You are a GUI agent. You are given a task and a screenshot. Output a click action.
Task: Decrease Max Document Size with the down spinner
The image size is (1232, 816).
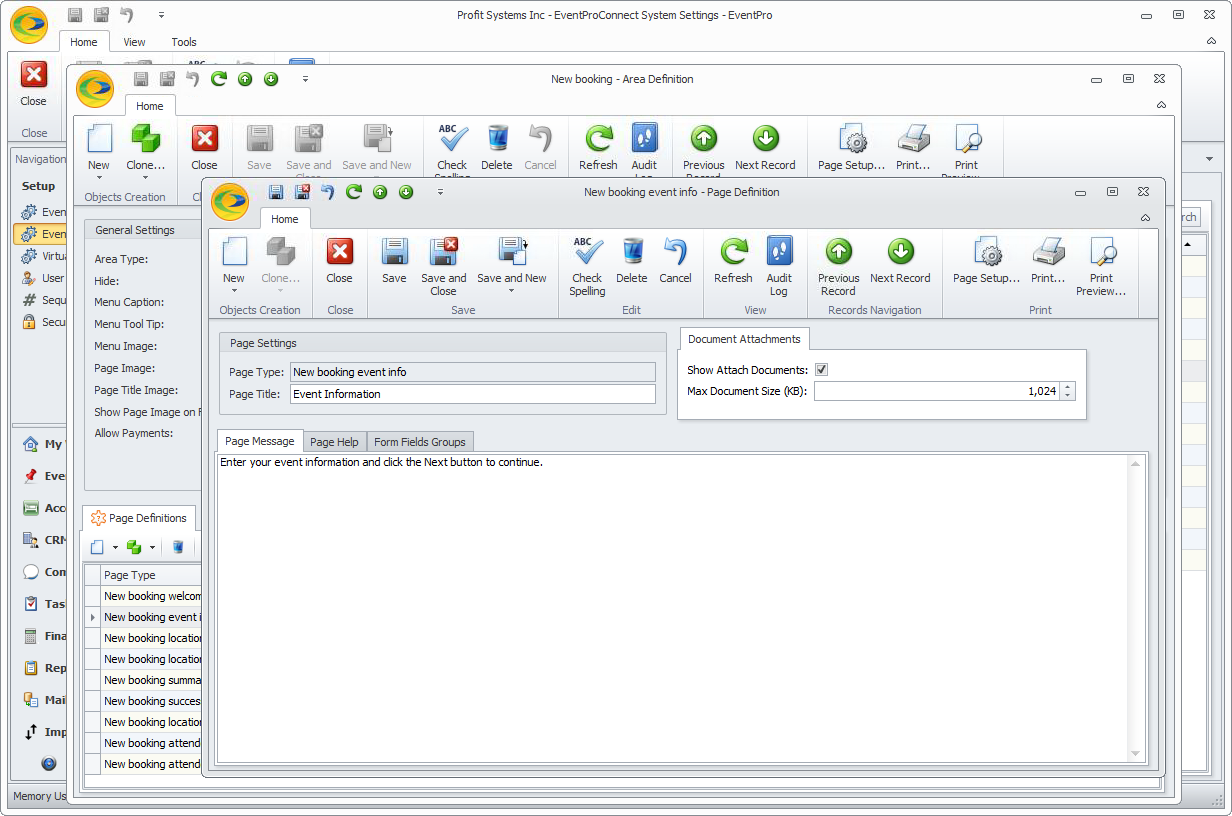pos(1068,396)
